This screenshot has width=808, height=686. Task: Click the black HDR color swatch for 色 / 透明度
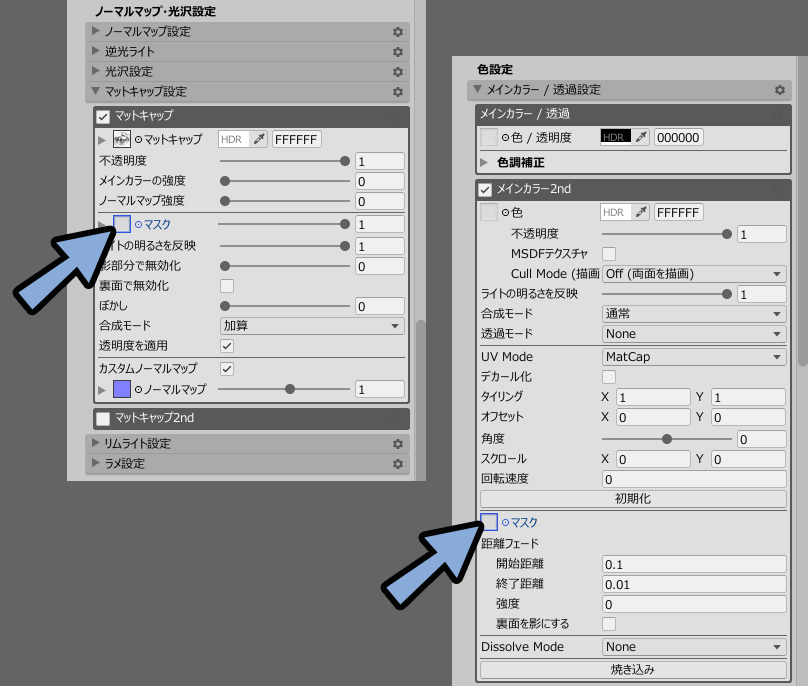[x=613, y=137]
